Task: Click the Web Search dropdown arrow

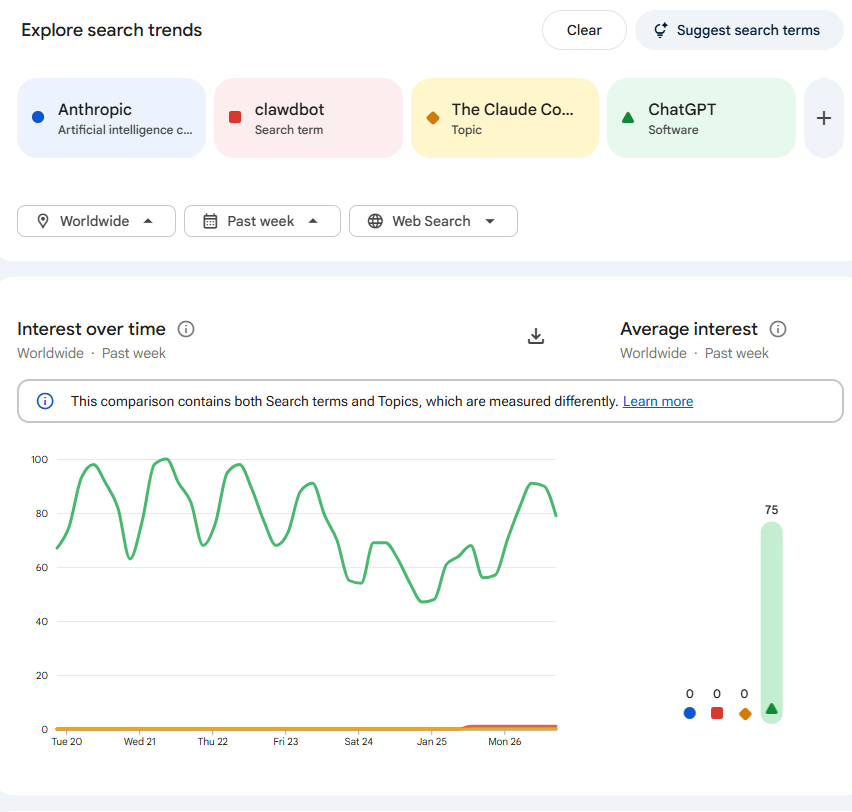Action: click(x=490, y=221)
